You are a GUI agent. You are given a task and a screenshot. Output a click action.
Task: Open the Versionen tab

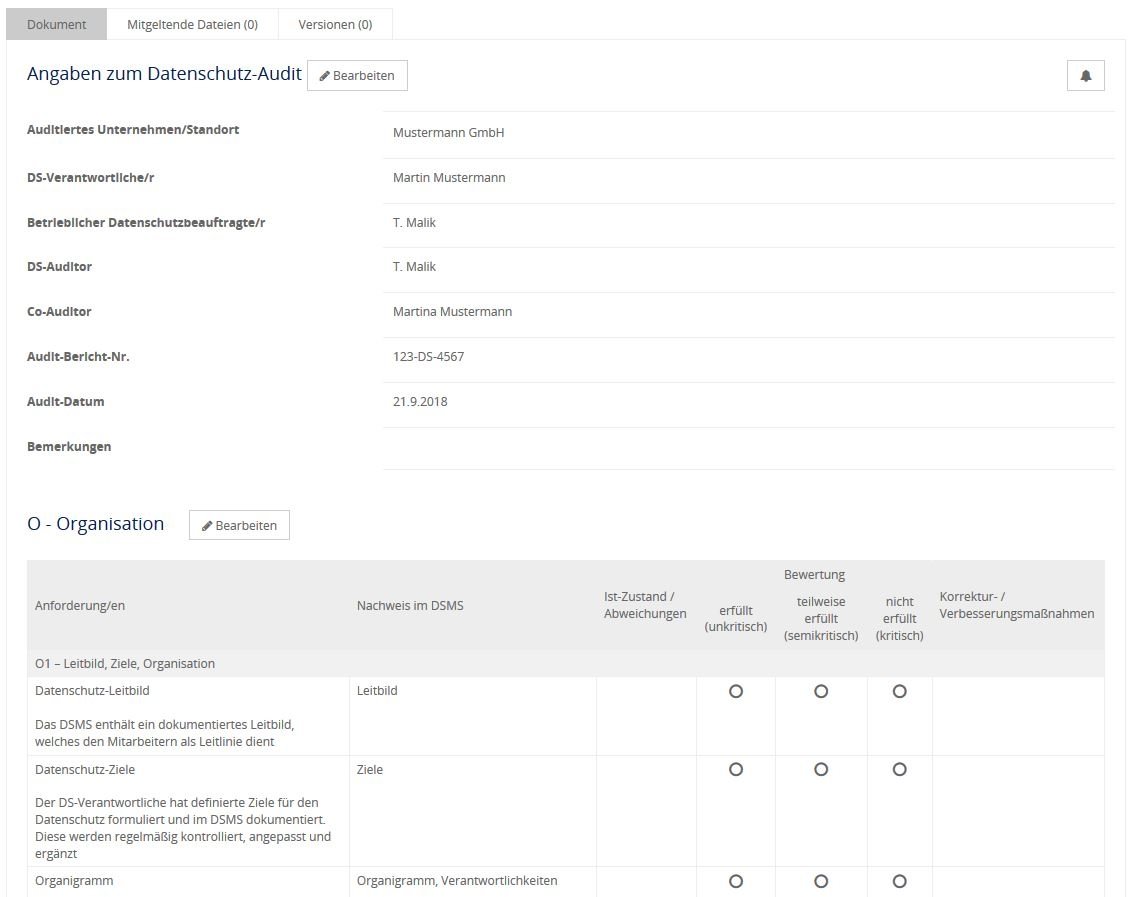coord(335,24)
